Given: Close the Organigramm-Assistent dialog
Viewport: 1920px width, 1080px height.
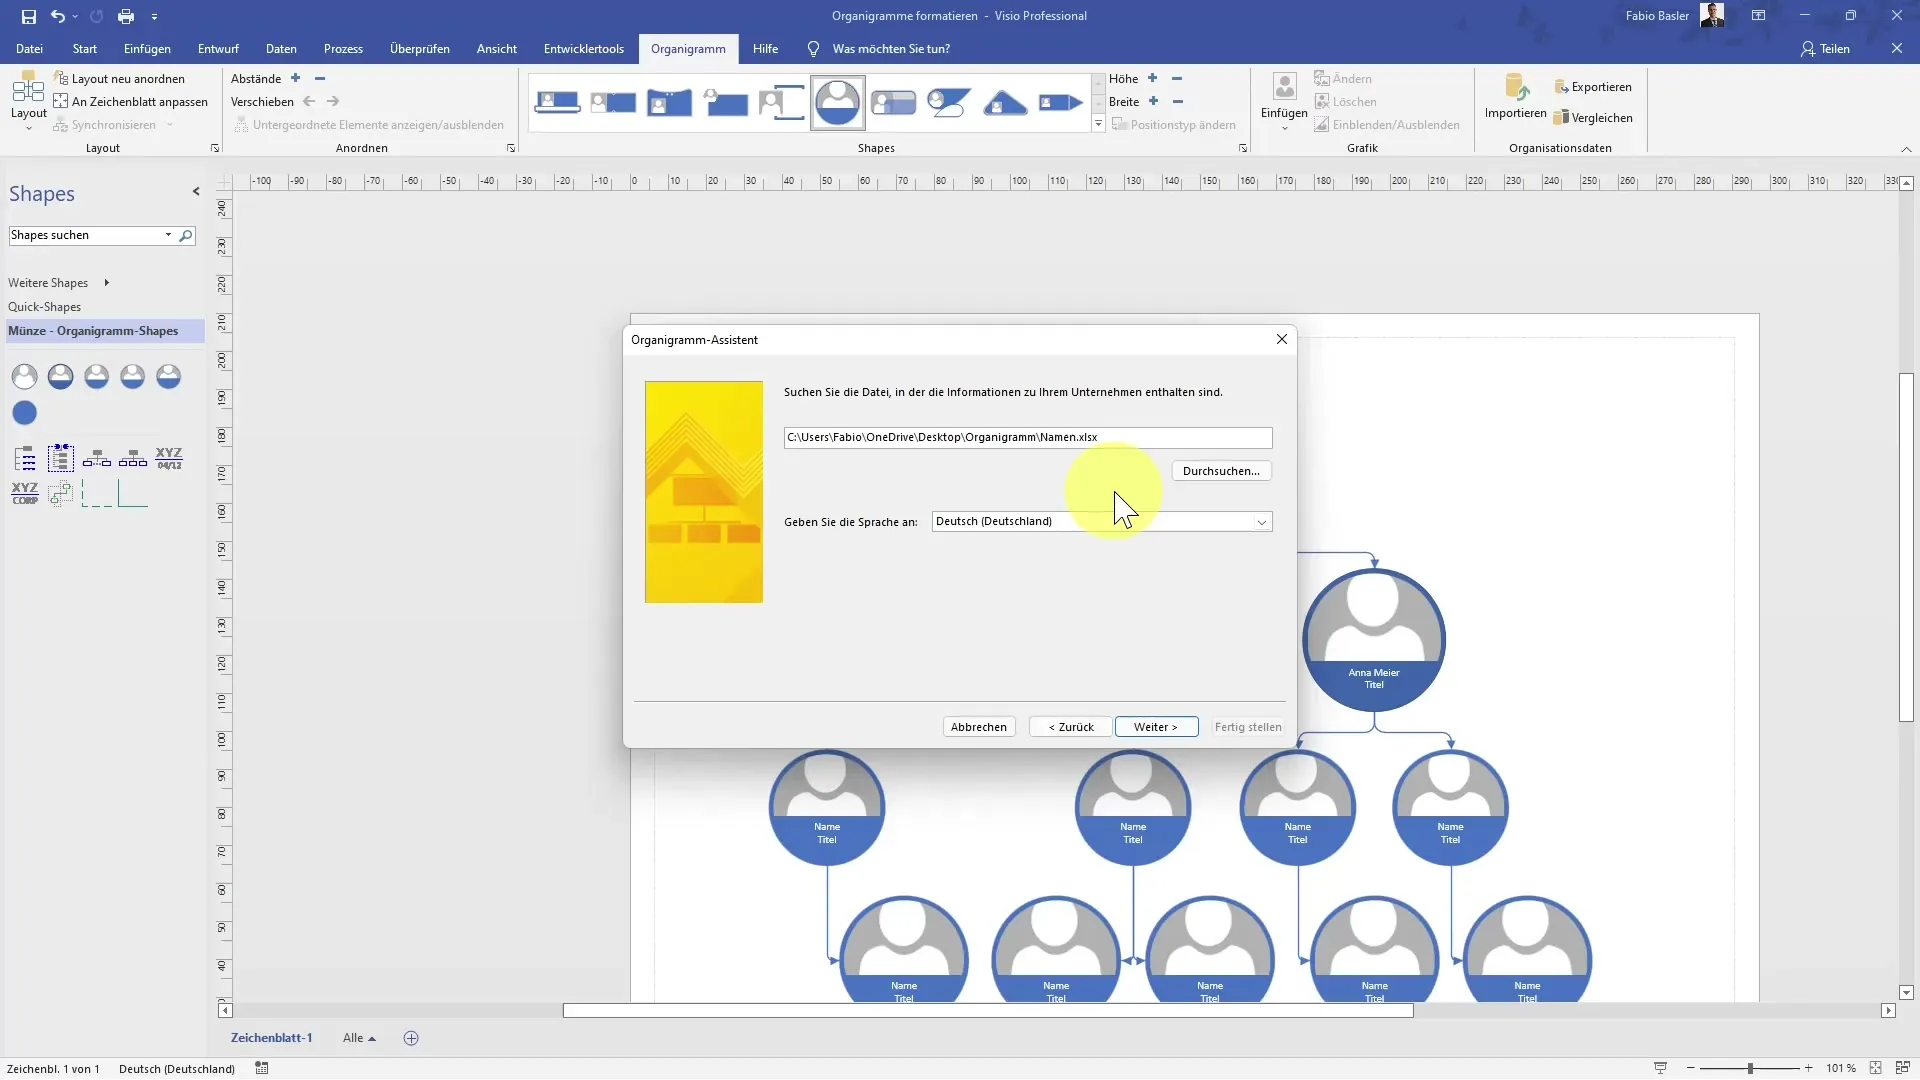Looking at the screenshot, I should pos(1281,339).
